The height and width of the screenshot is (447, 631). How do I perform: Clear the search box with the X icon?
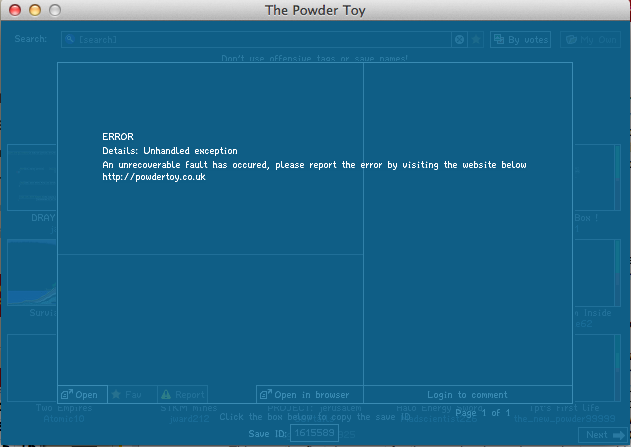(459, 39)
